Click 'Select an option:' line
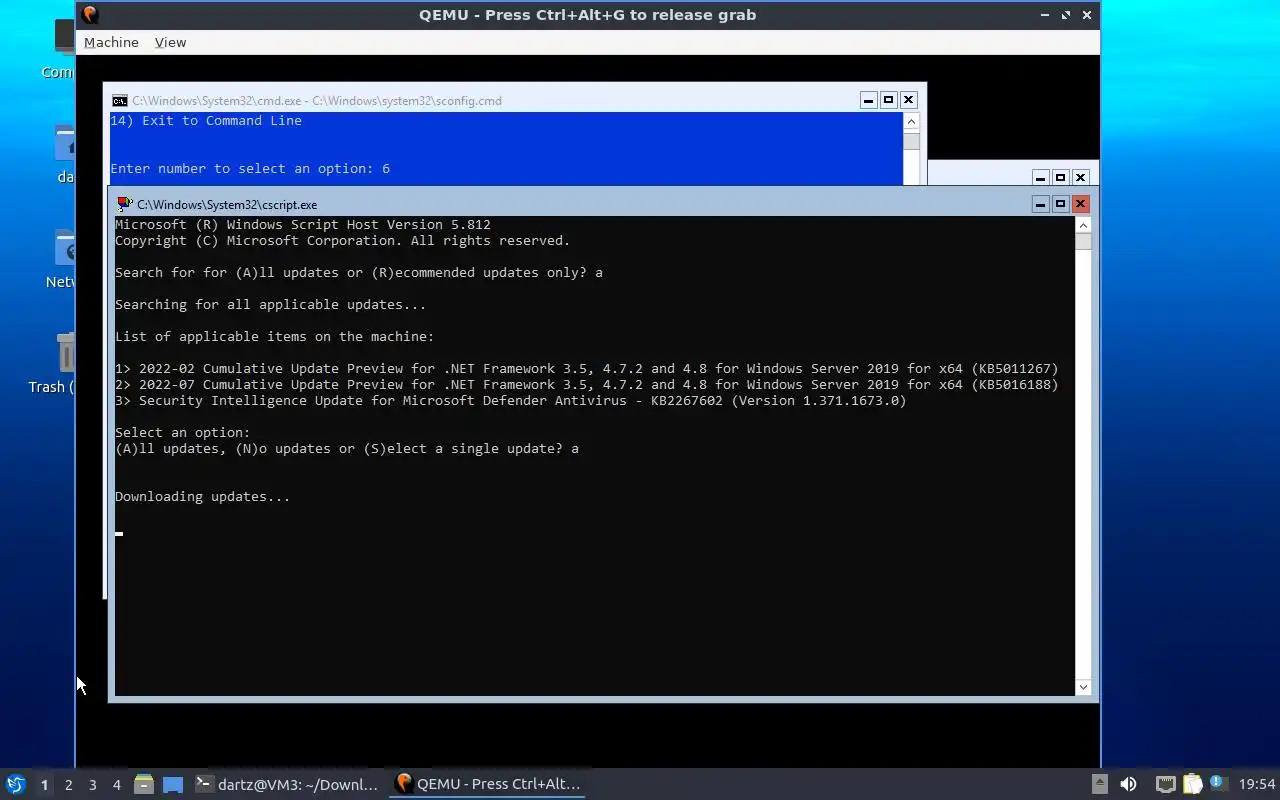The image size is (1280, 800). click(182, 433)
